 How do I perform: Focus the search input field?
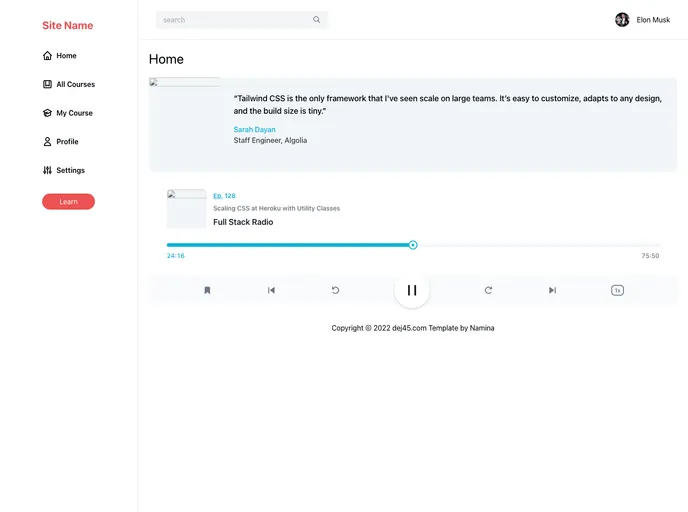(235, 20)
